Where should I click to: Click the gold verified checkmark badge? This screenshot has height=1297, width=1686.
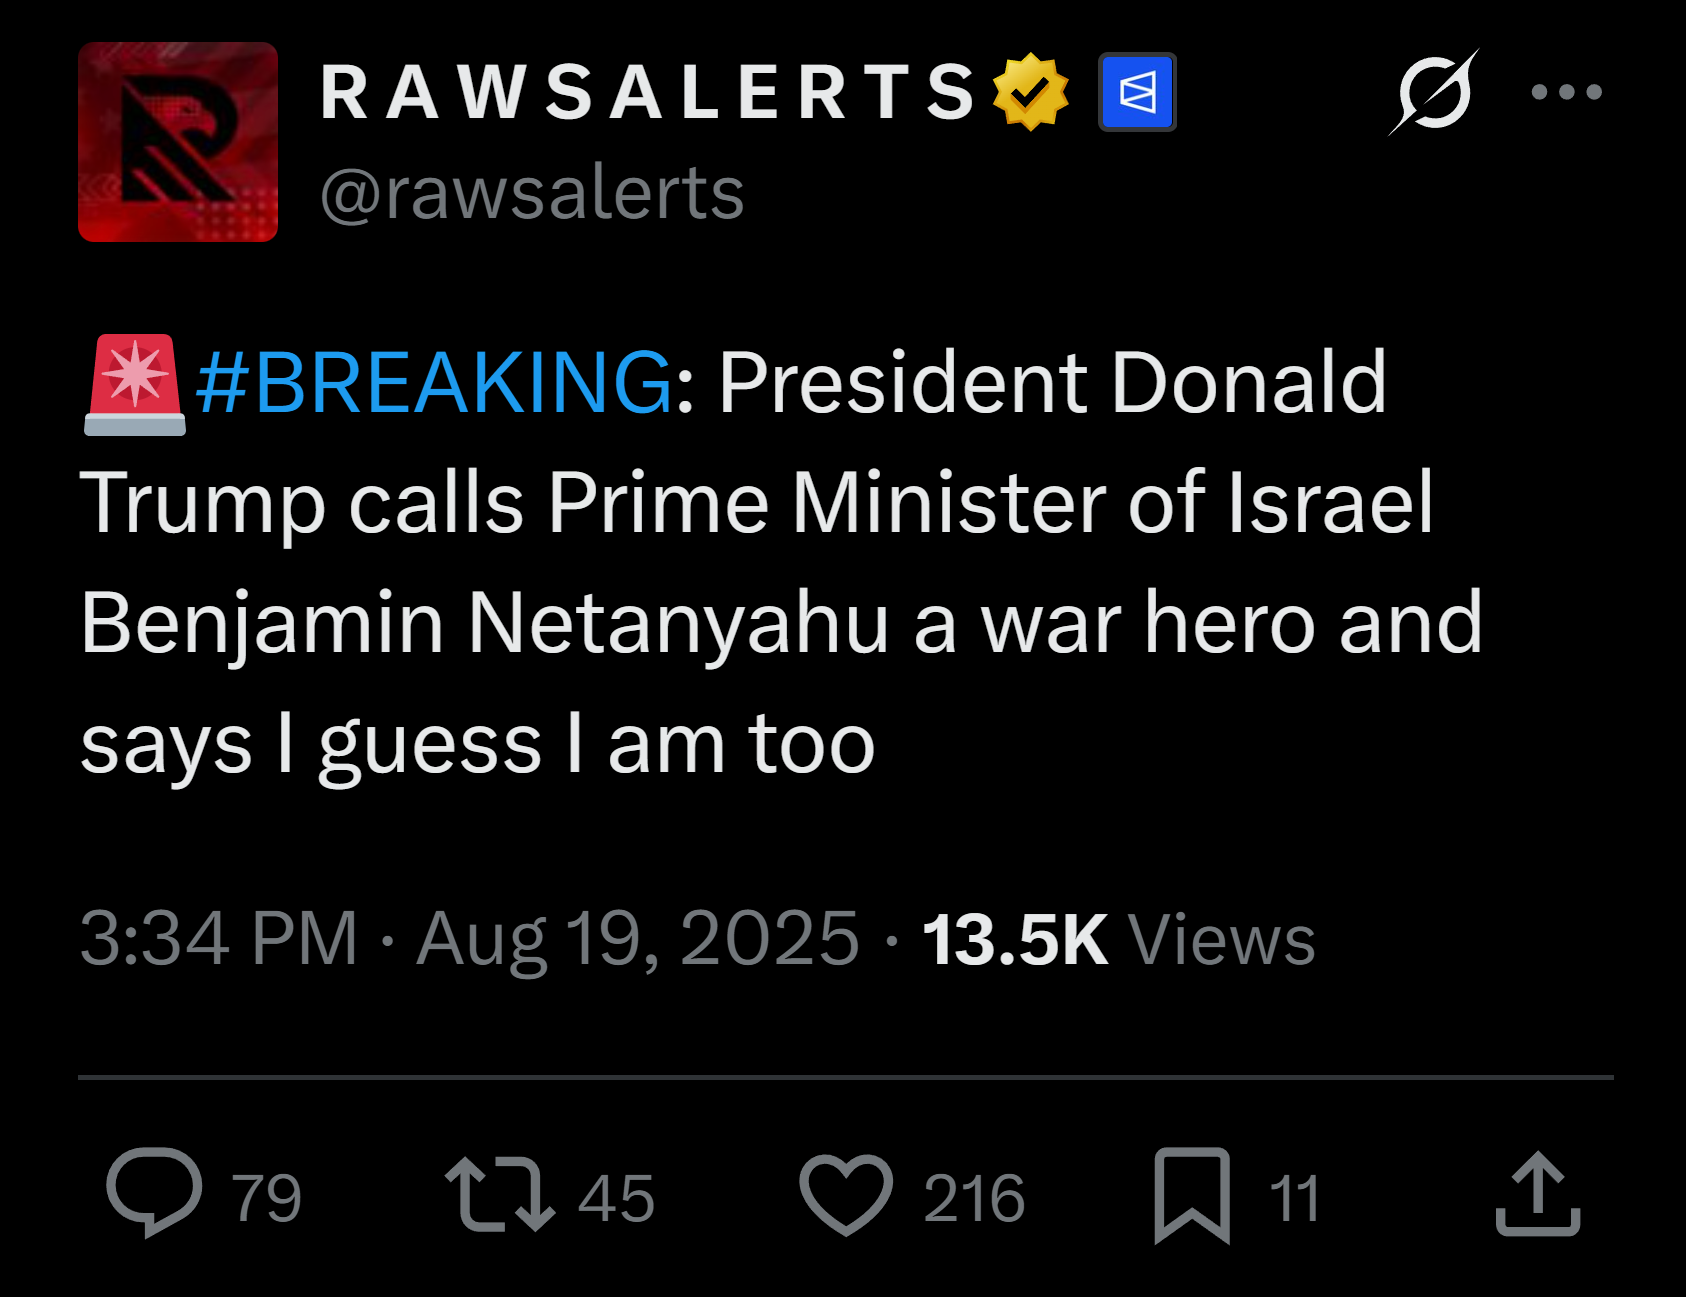1031,92
